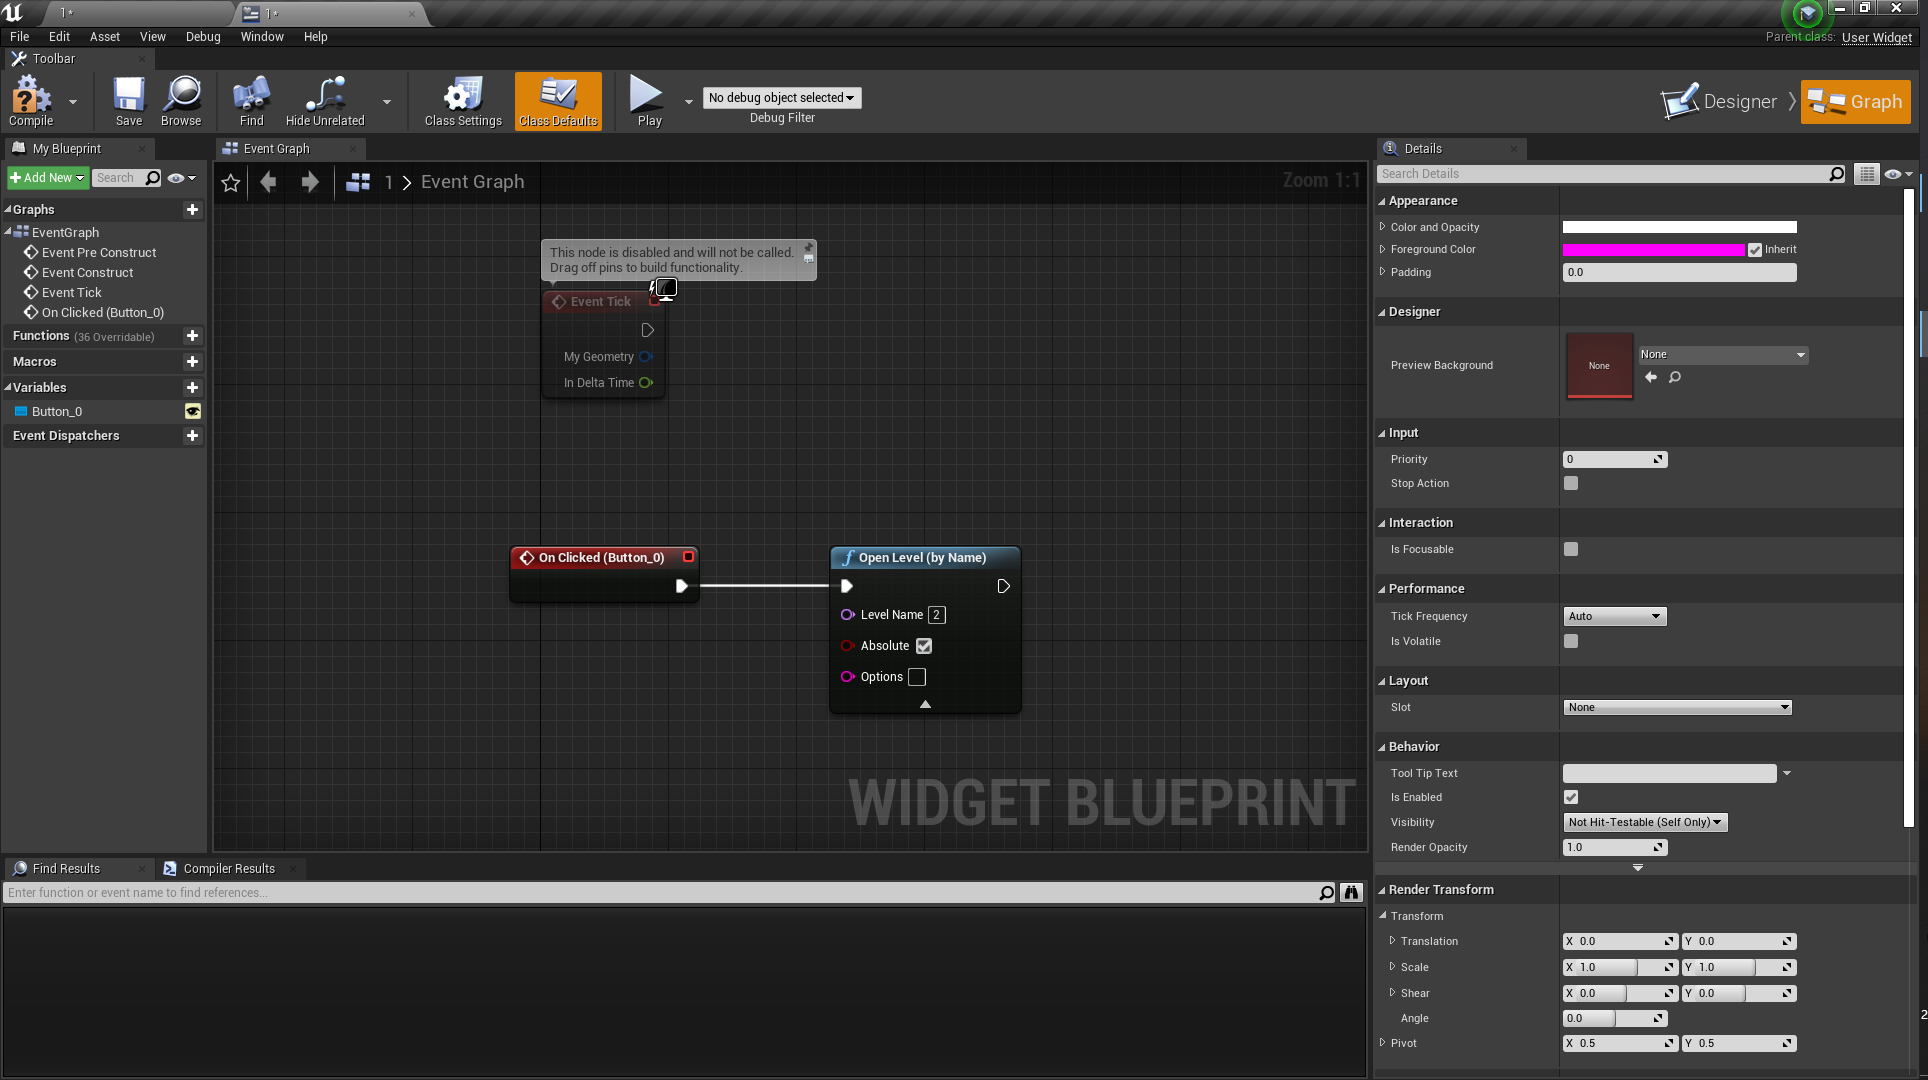The height and width of the screenshot is (1080, 1928).
Task: Collapse the Render Transform section
Action: coord(1383,889)
